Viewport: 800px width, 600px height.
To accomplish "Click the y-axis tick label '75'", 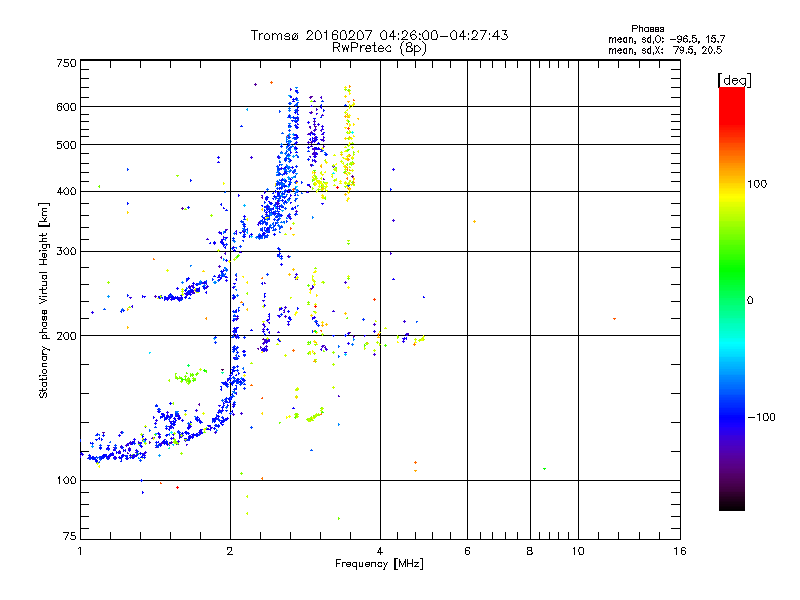I will [x=70, y=536].
